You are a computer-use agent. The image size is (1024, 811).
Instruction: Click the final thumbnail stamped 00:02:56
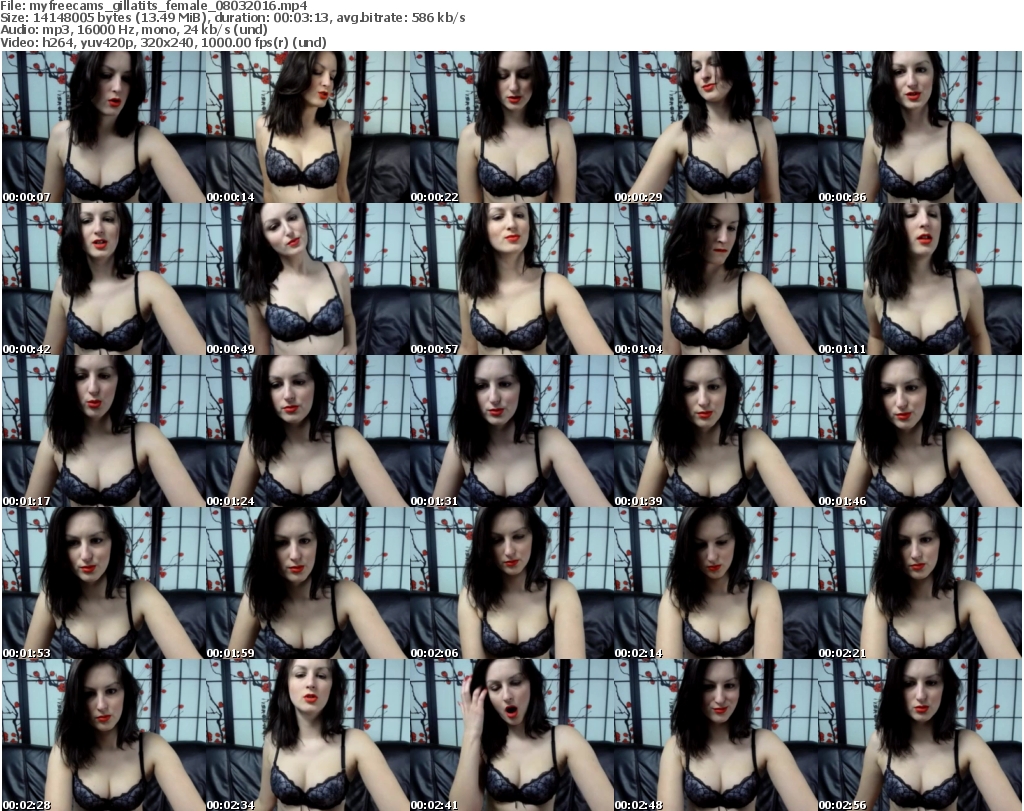click(x=920, y=735)
